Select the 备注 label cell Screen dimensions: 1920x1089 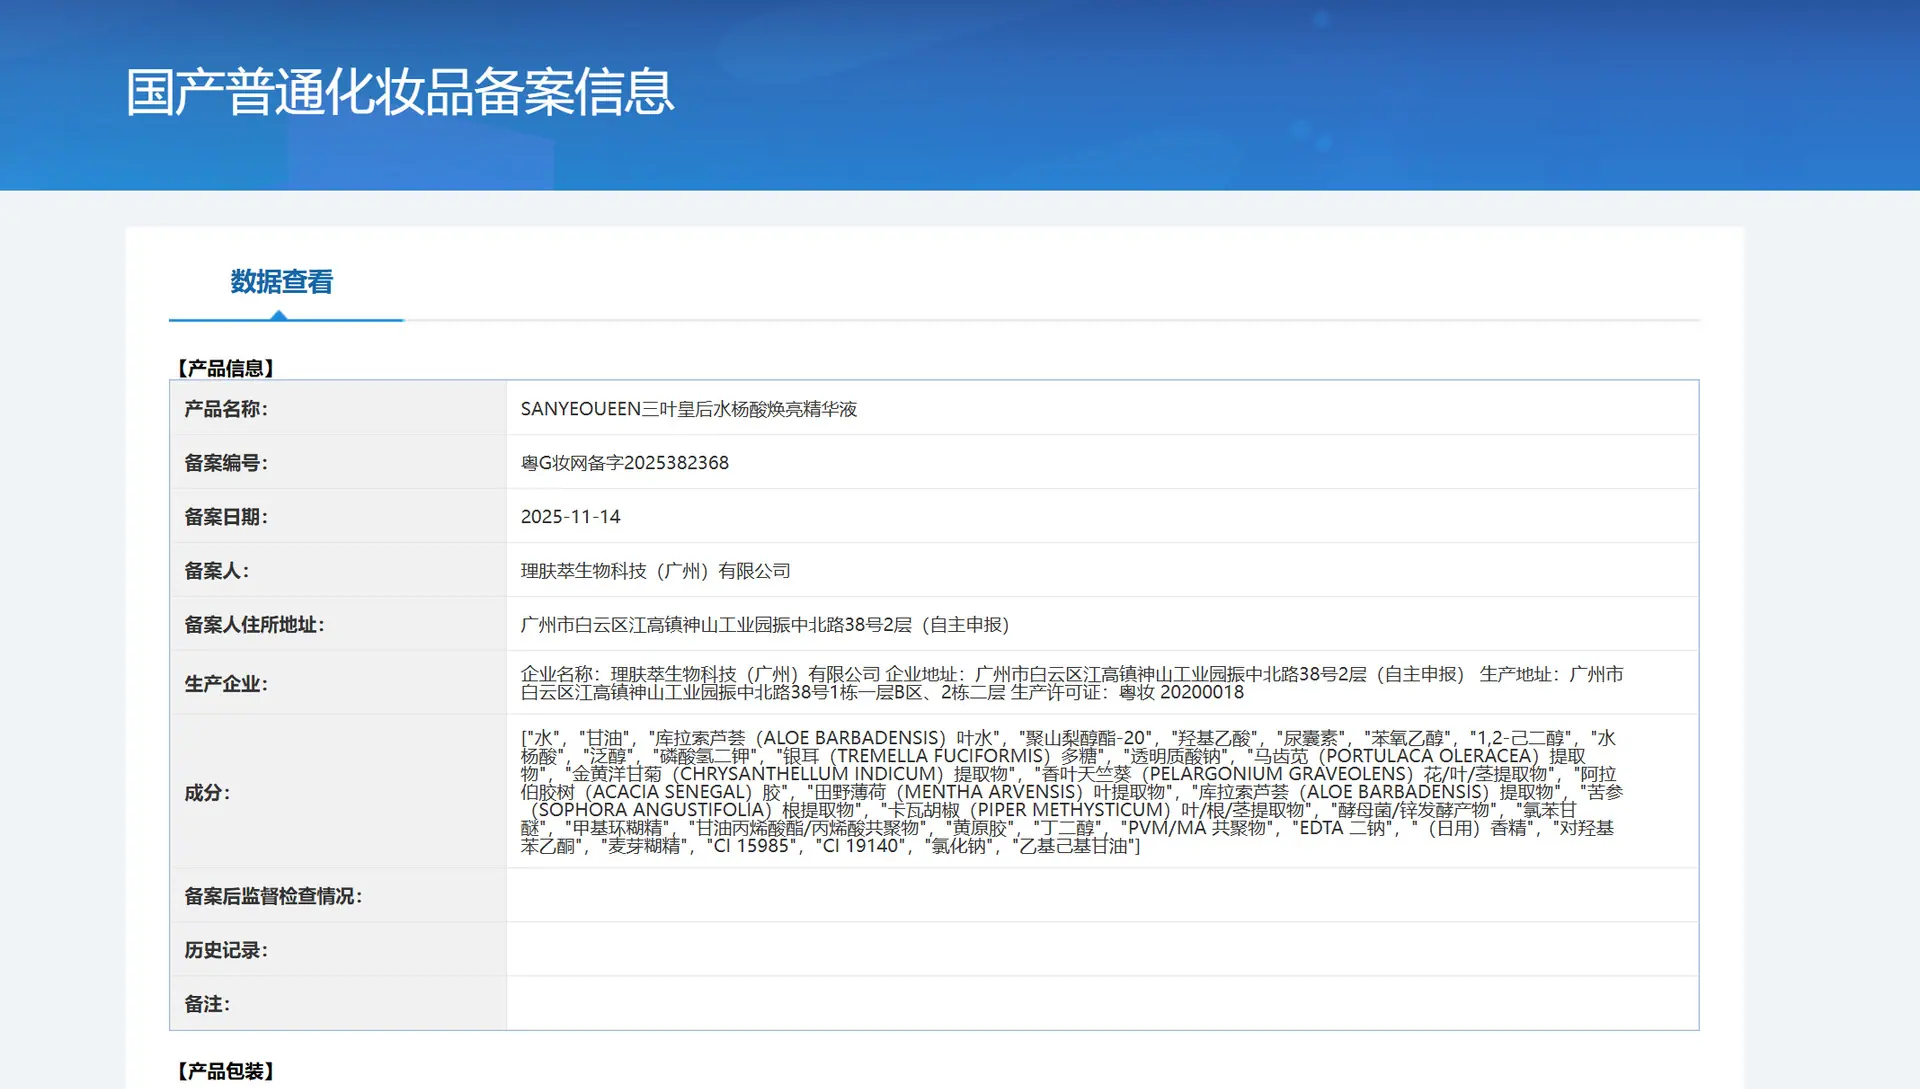(x=338, y=1003)
